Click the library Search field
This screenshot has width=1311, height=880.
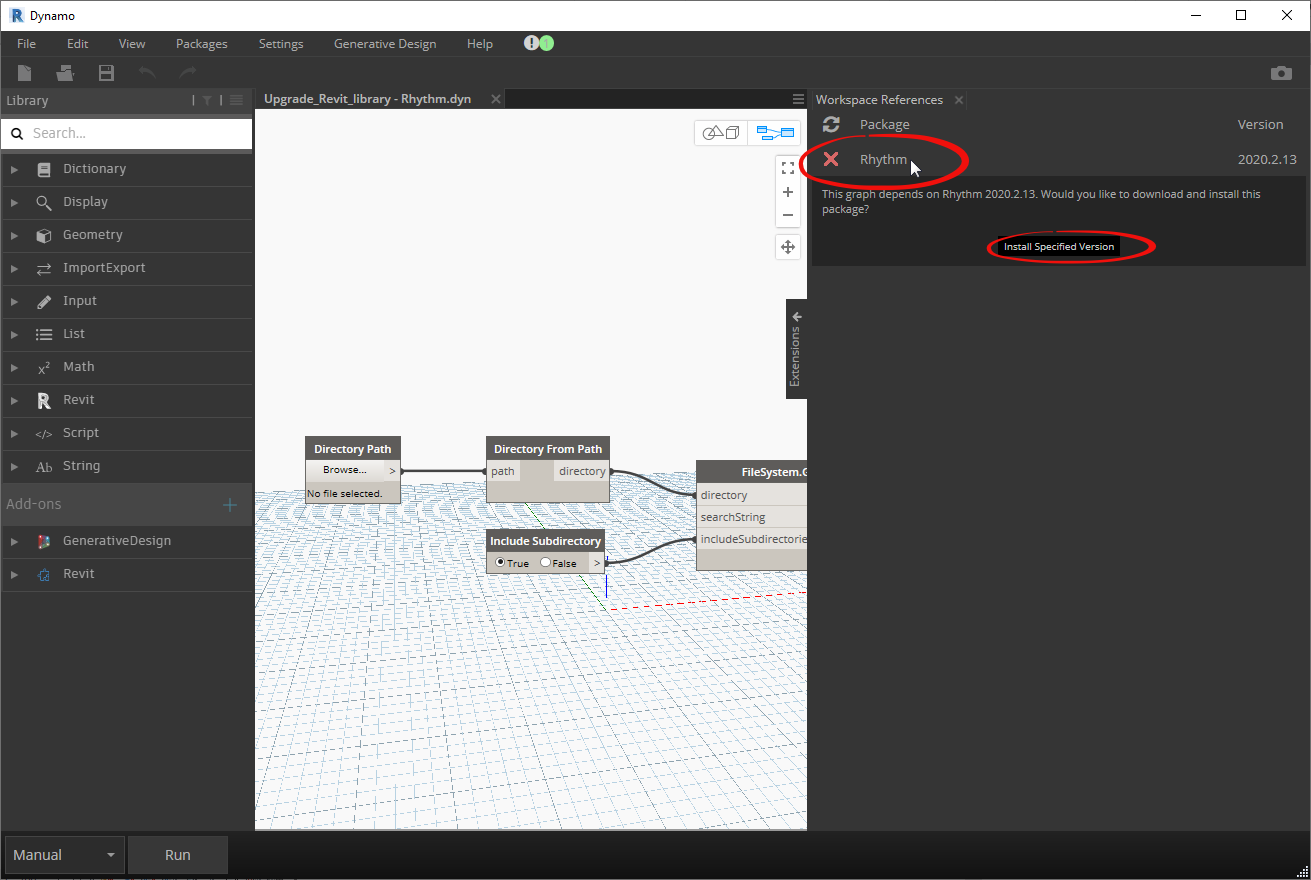click(127, 133)
